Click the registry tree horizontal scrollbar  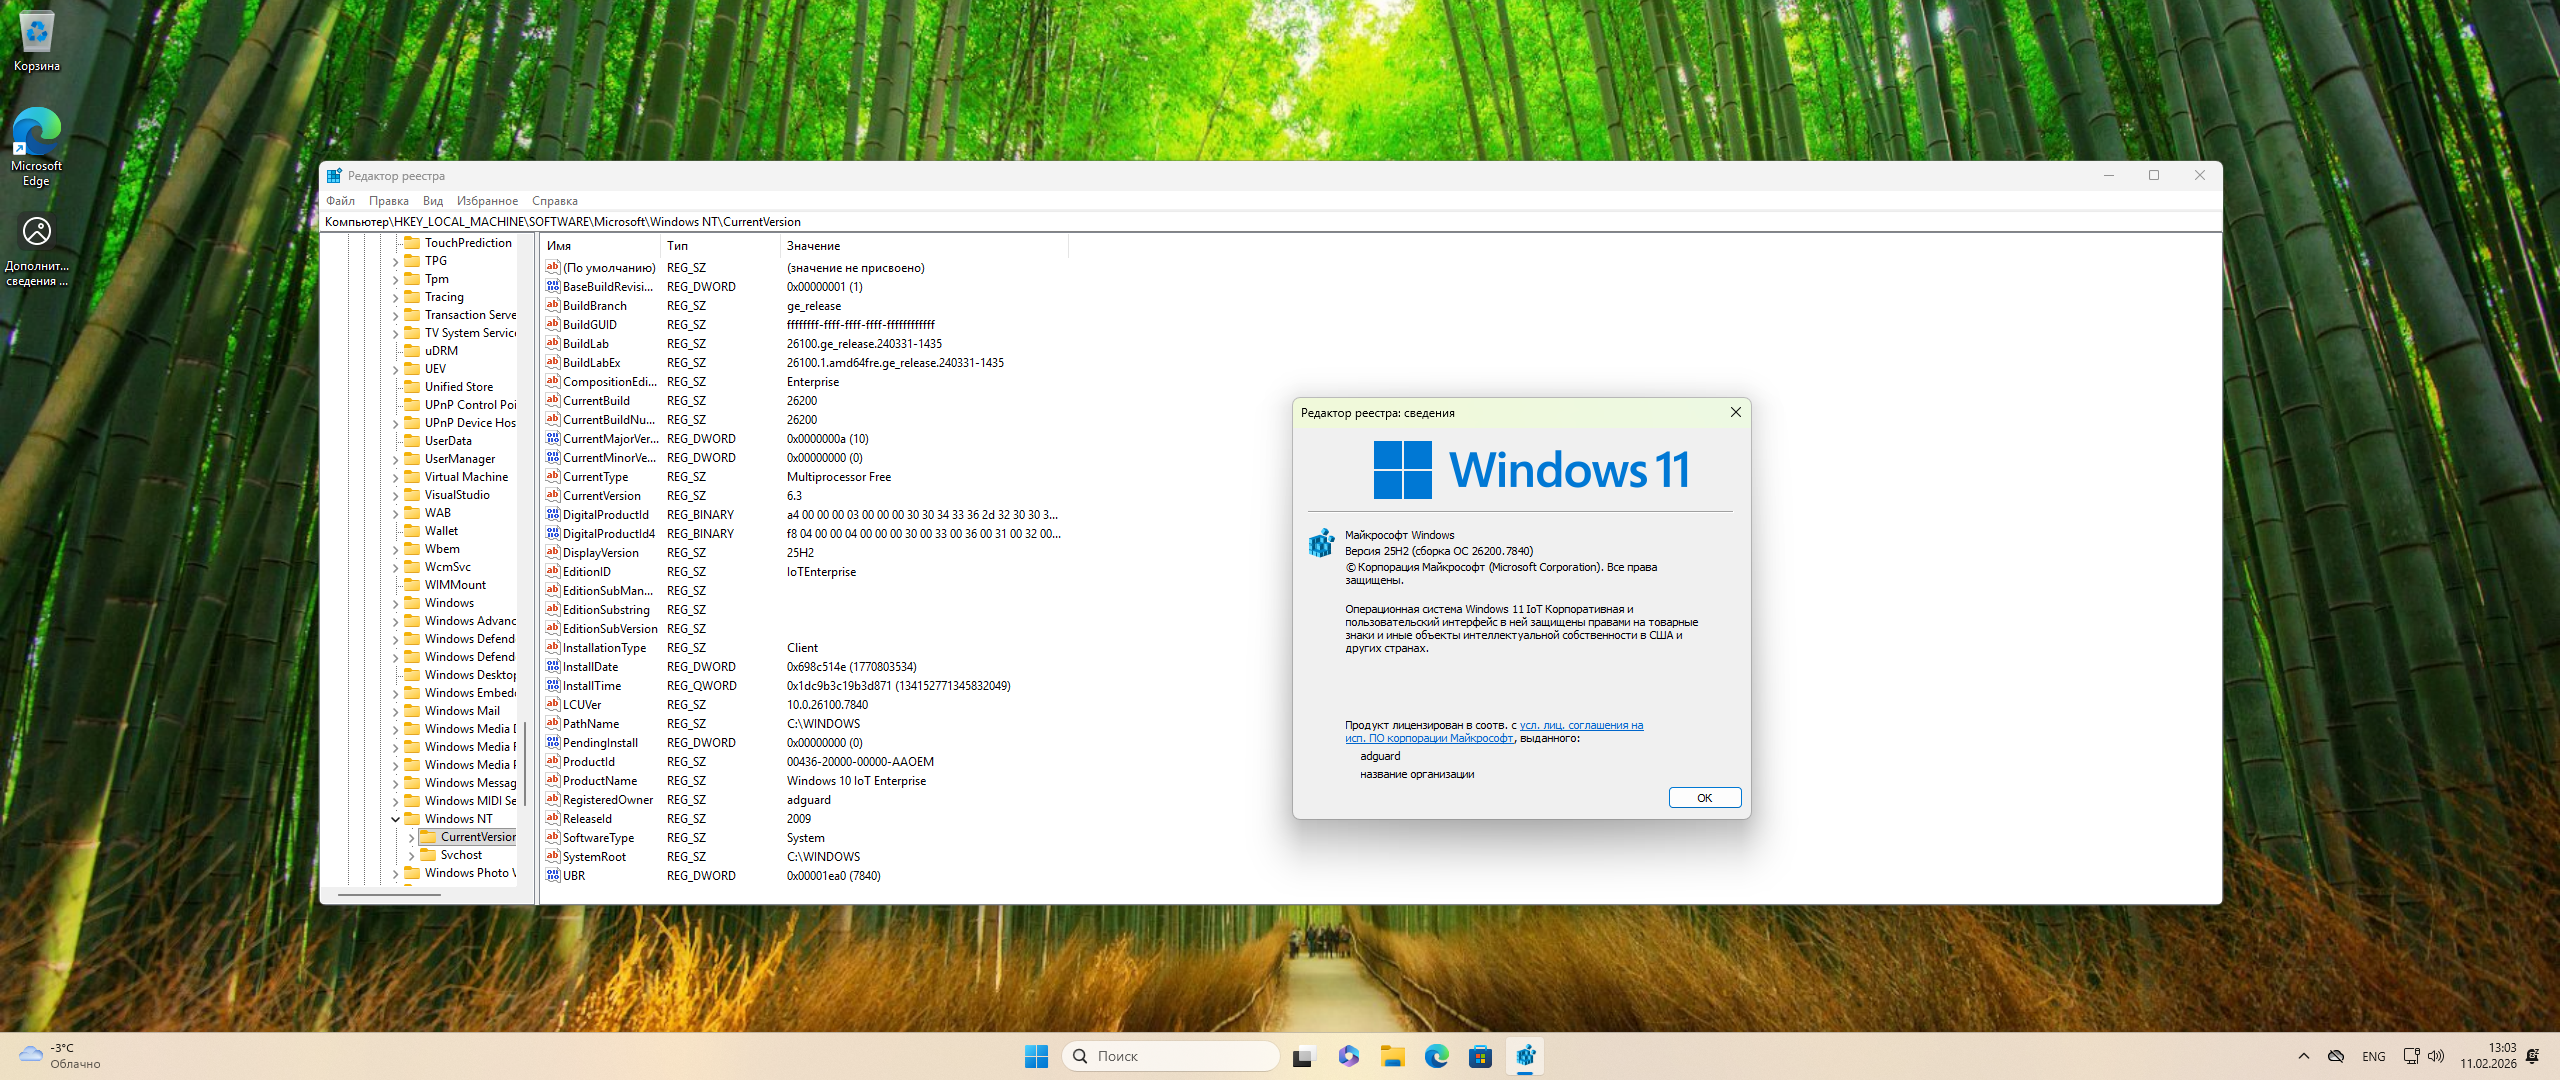tap(390, 895)
